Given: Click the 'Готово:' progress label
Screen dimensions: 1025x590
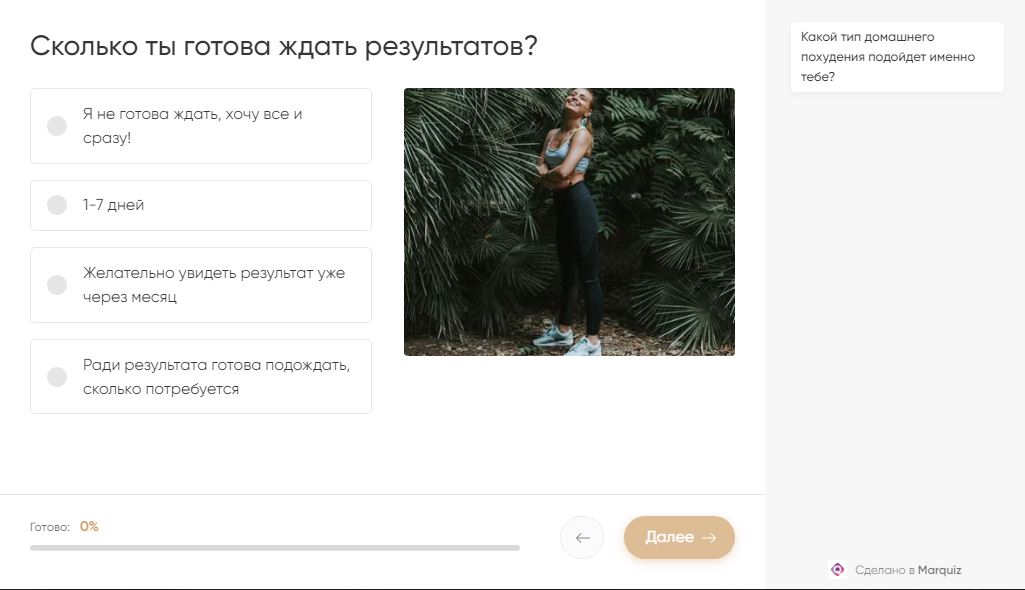Looking at the screenshot, I should pyautogui.click(x=50, y=527).
